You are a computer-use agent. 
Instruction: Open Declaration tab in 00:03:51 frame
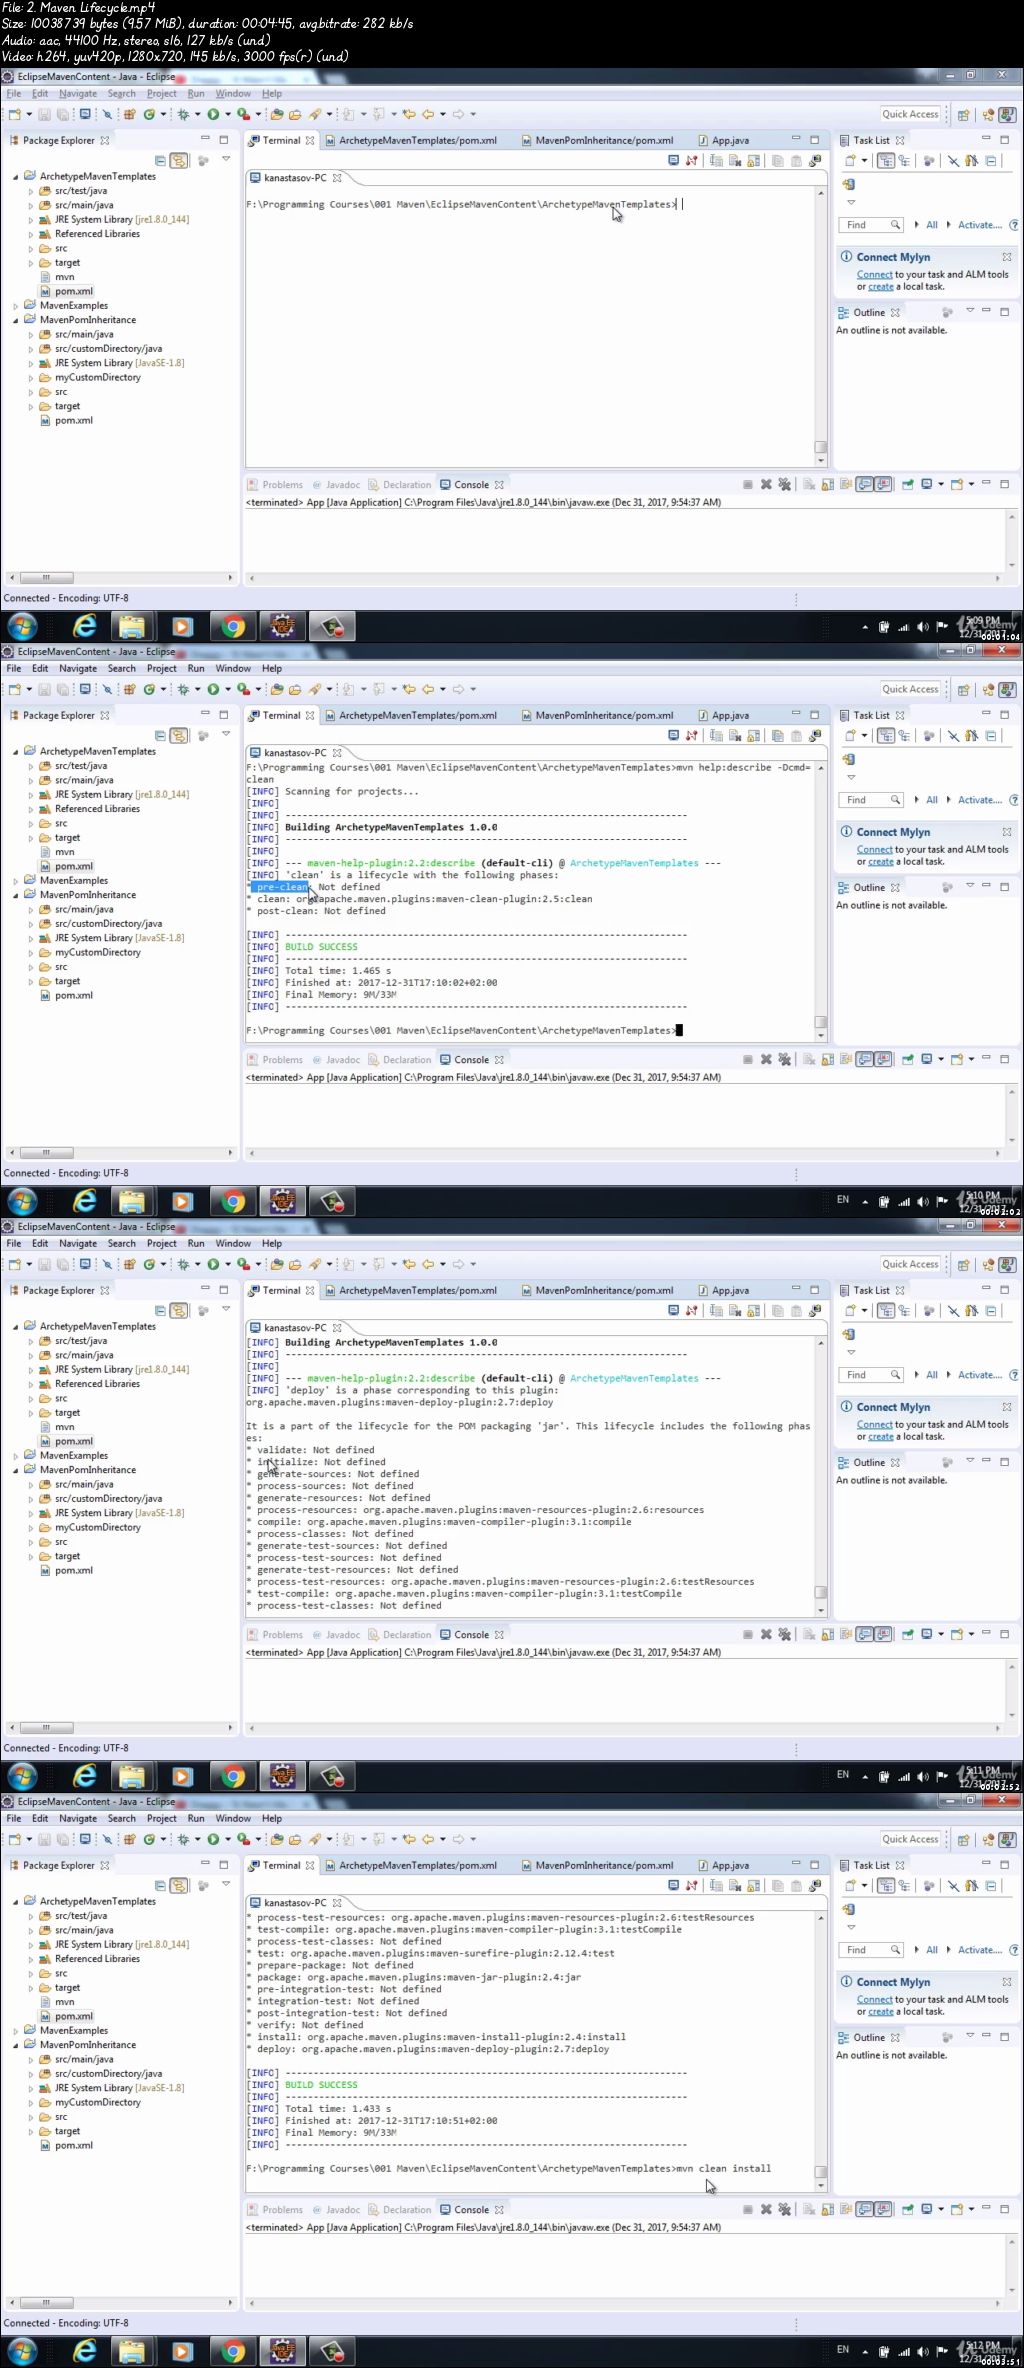(x=400, y=2210)
